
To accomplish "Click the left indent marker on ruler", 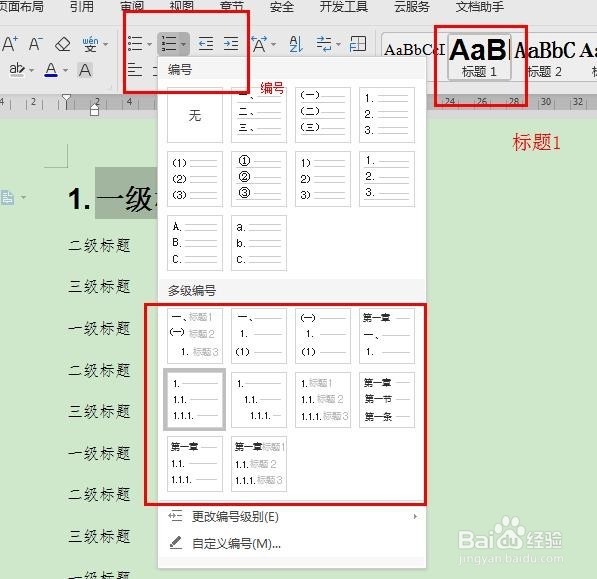I will (x=94, y=110).
